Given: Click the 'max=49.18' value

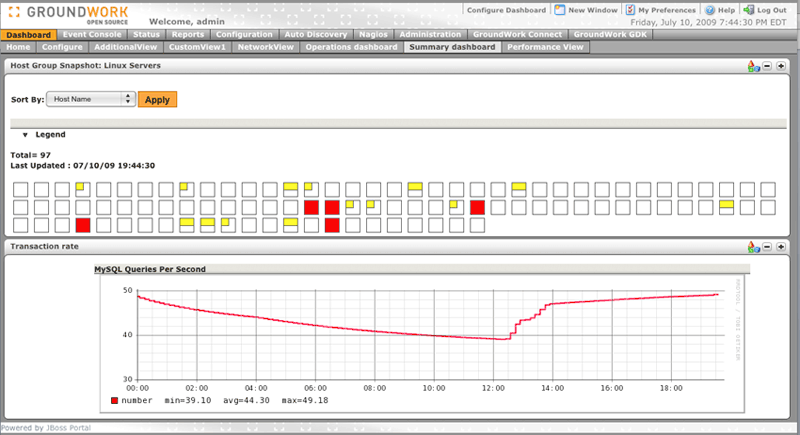Looking at the screenshot, I should pos(305,400).
